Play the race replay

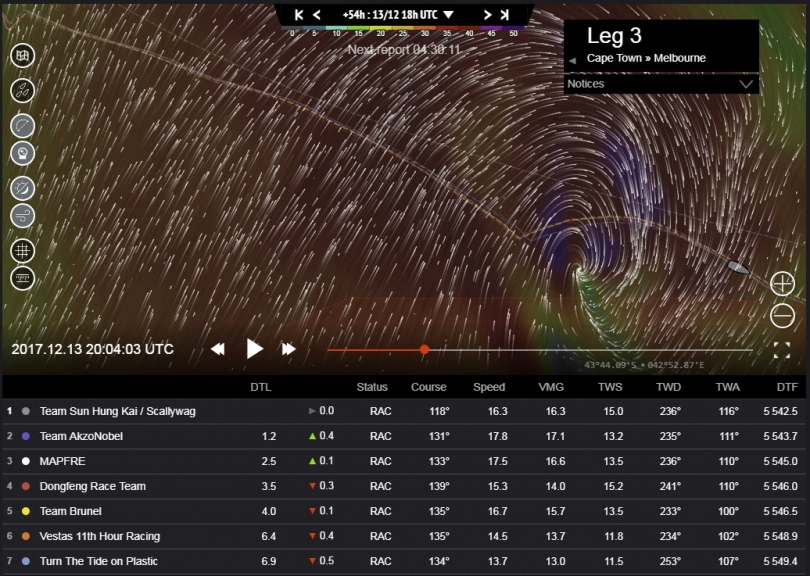point(254,349)
